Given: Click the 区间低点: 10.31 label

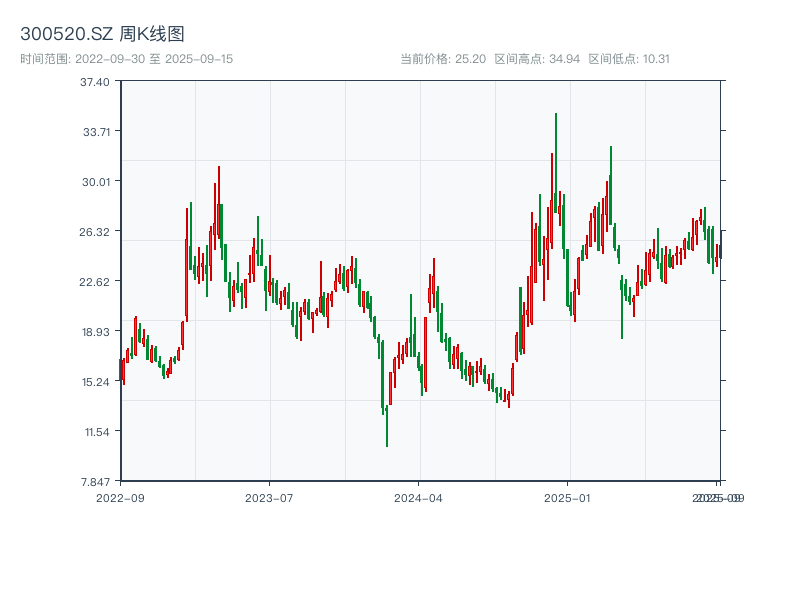Looking at the screenshot, I should point(629,59).
